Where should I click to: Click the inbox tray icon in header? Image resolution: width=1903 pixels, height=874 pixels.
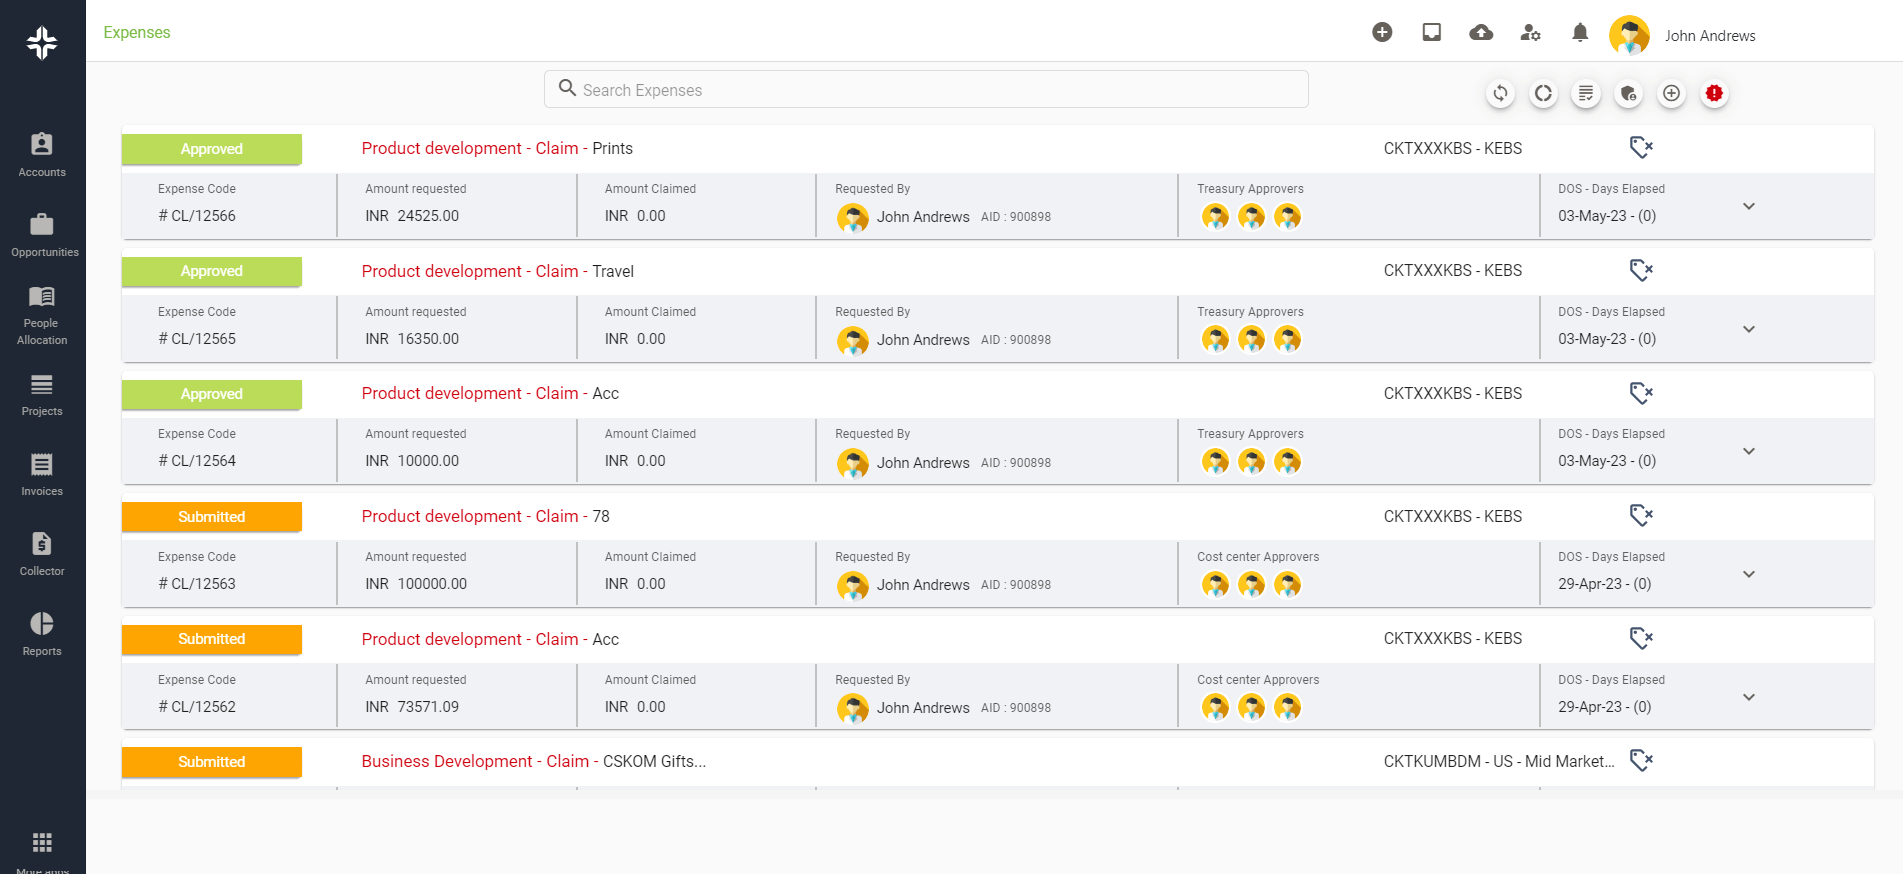(1432, 33)
